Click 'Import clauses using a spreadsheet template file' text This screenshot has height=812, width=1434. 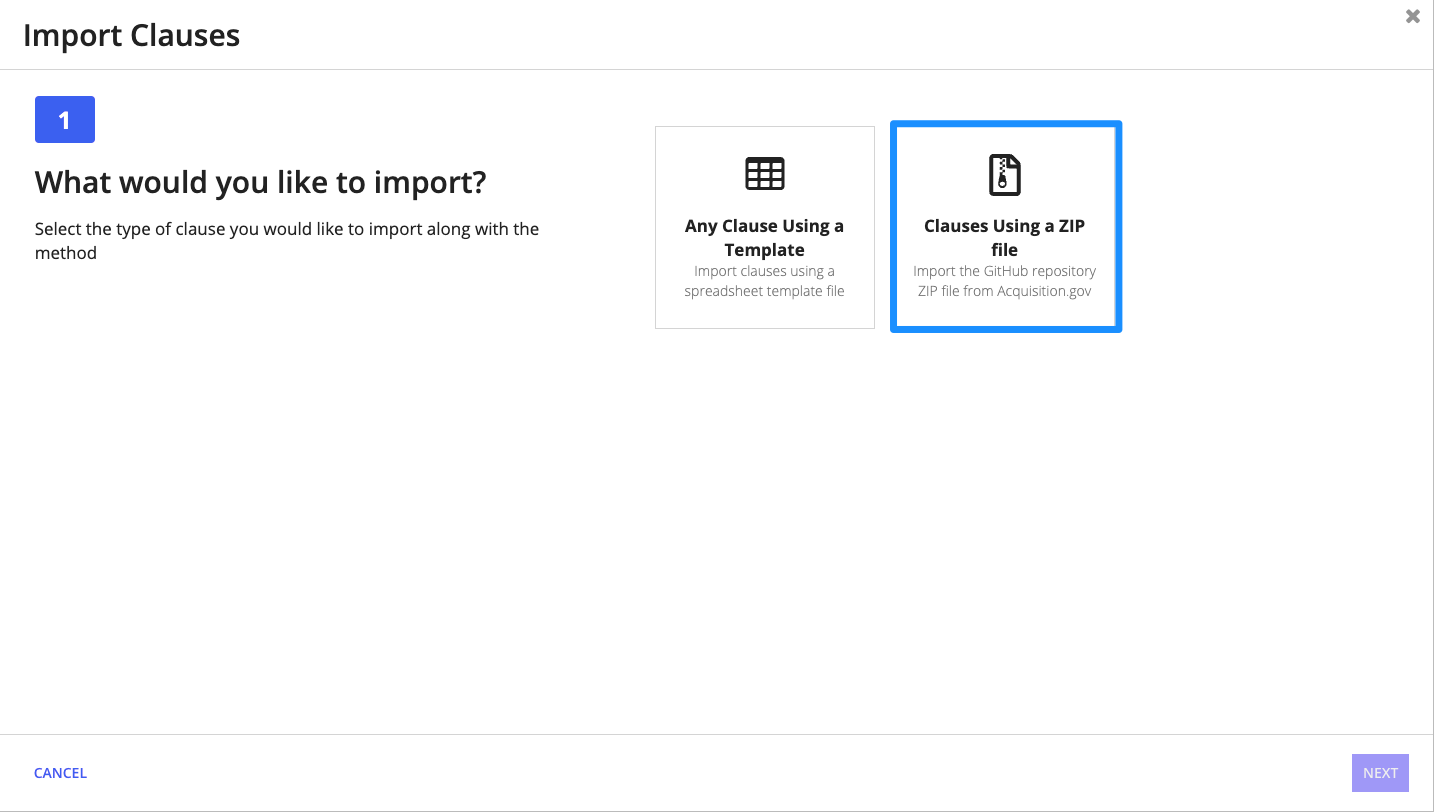765,281
